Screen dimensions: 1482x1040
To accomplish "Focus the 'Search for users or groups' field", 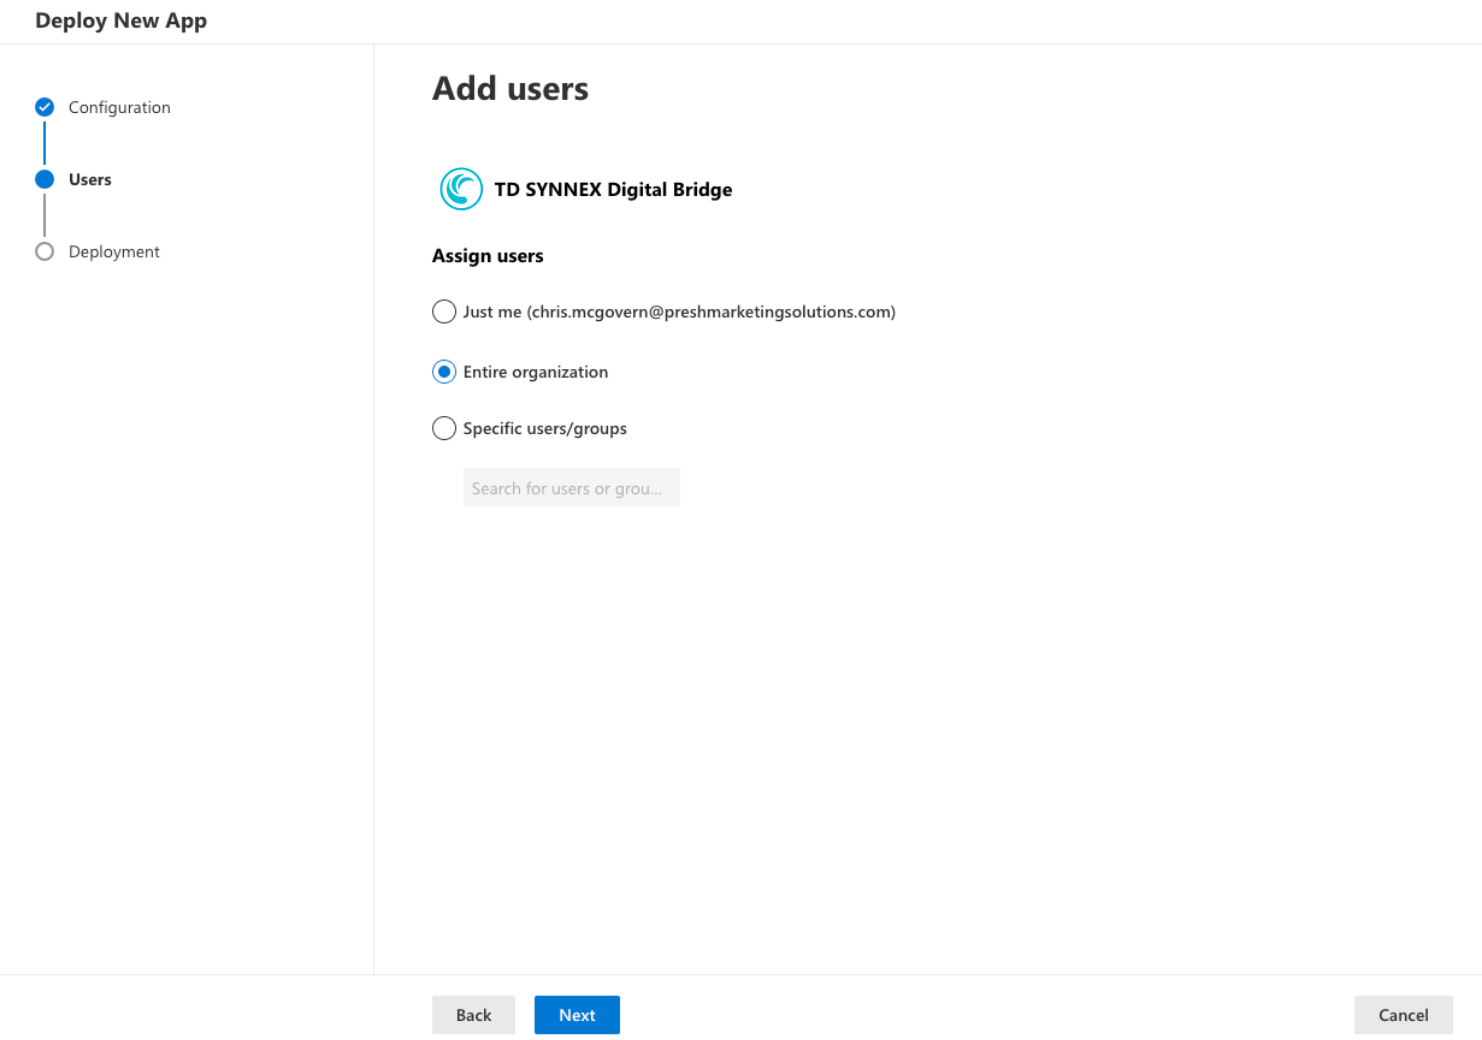I will pyautogui.click(x=571, y=488).
